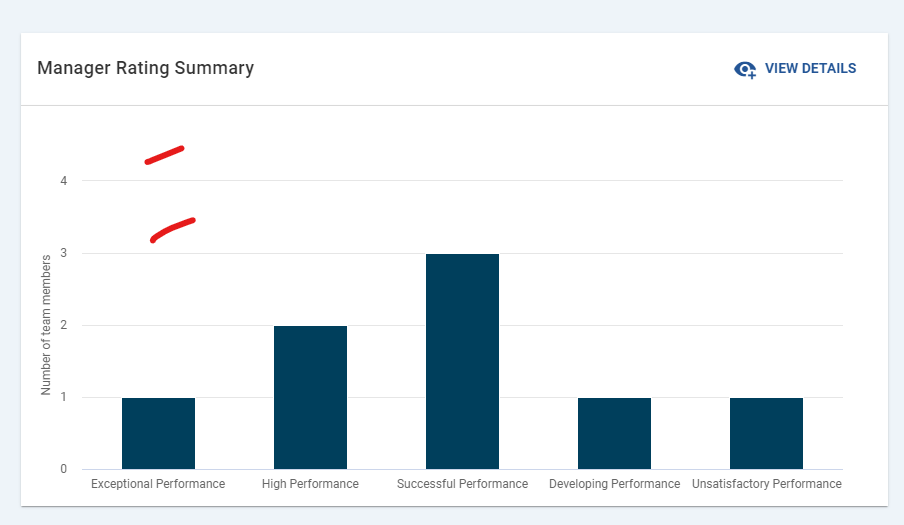
Task: Click the y-axis tick label 3
Action: coord(63,253)
